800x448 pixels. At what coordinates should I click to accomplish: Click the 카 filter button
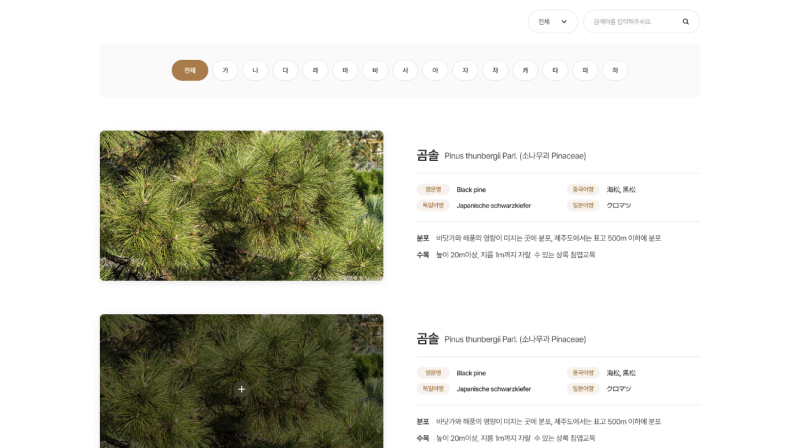tap(525, 70)
